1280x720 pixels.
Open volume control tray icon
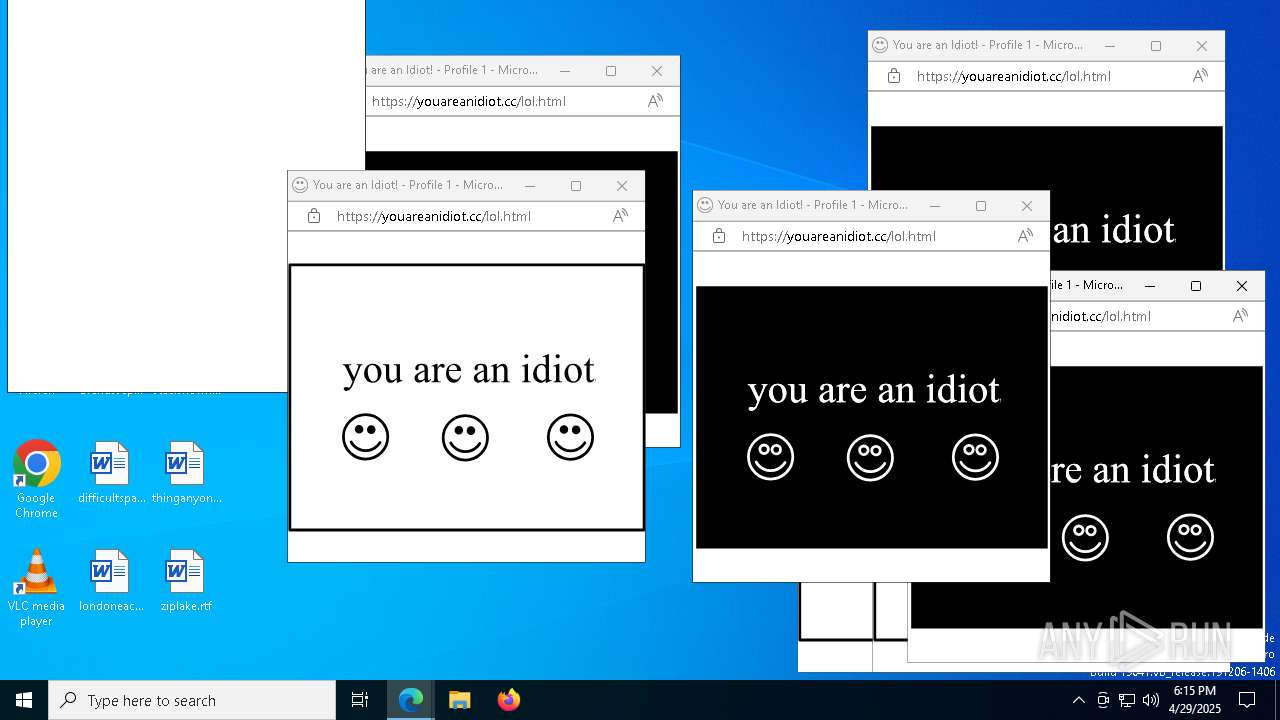coord(1151,700)
